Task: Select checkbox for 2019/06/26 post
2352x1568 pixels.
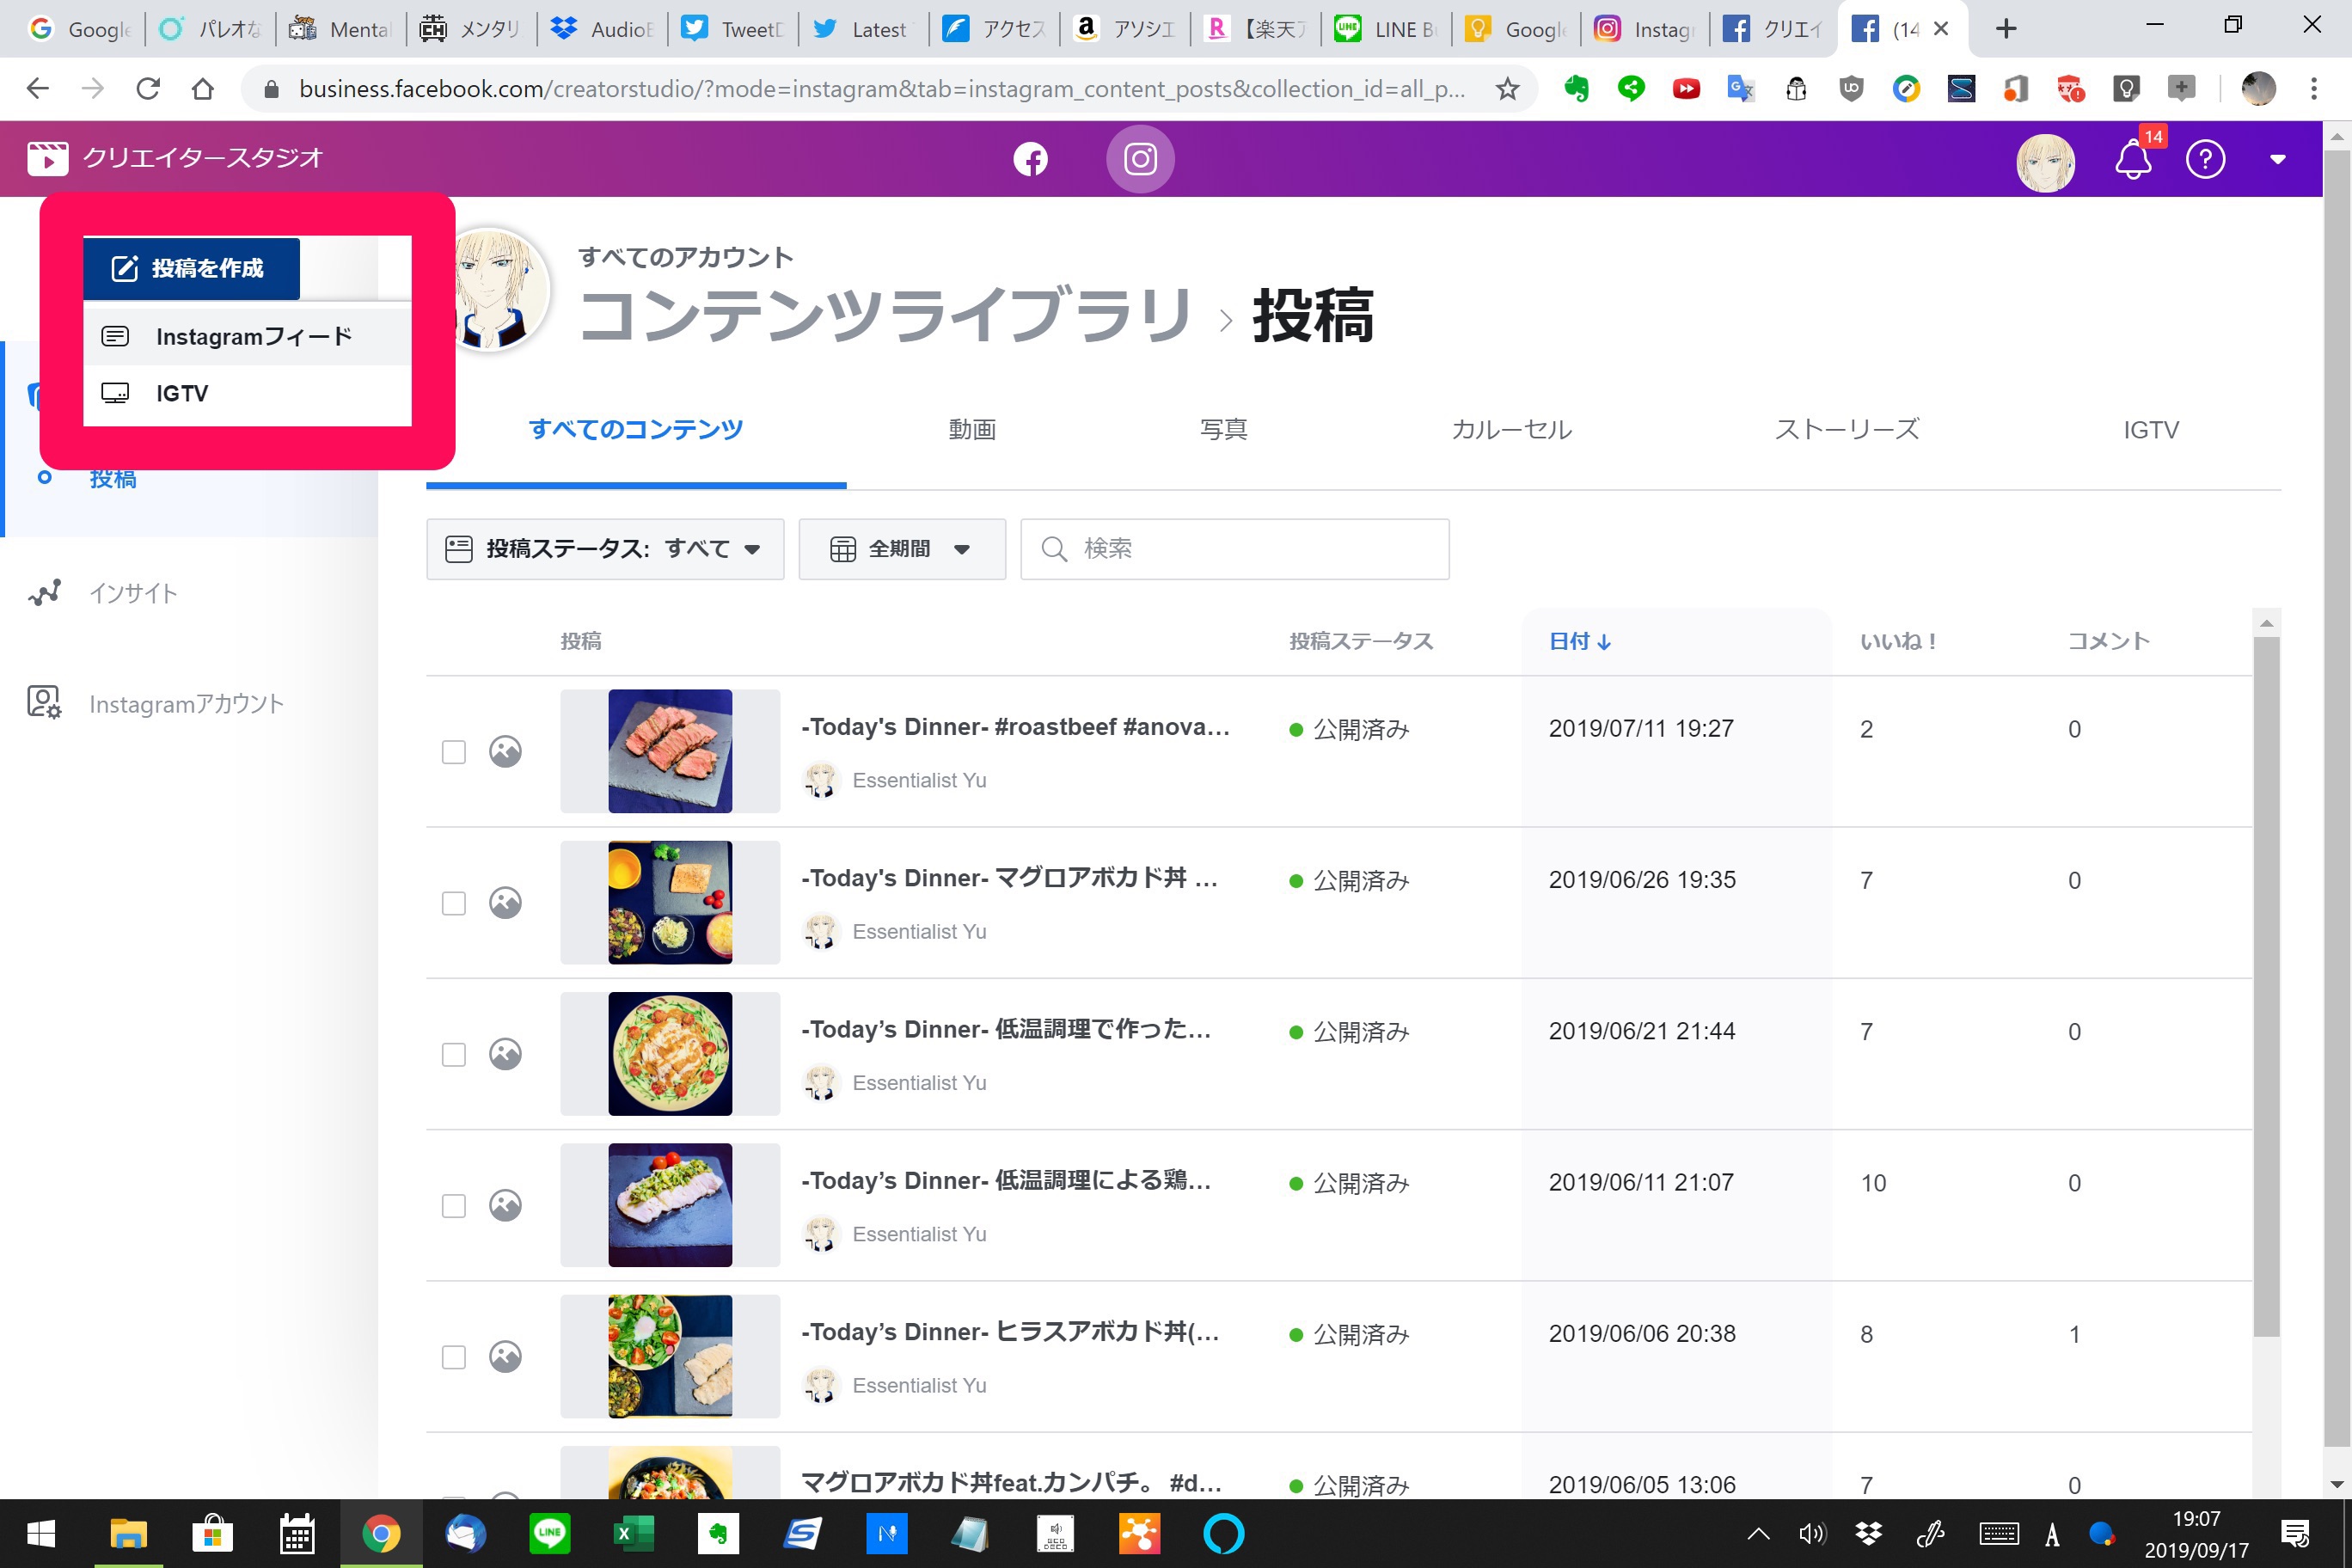Action: (x=454, y=903)
